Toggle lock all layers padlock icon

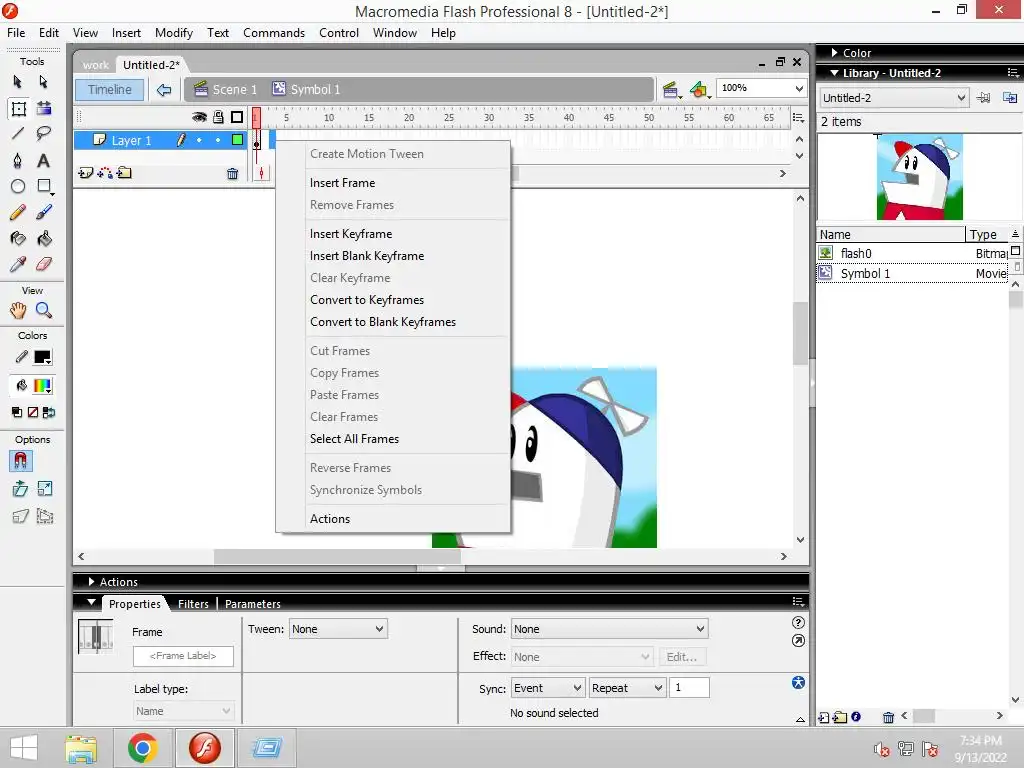(x=218, y=117)
